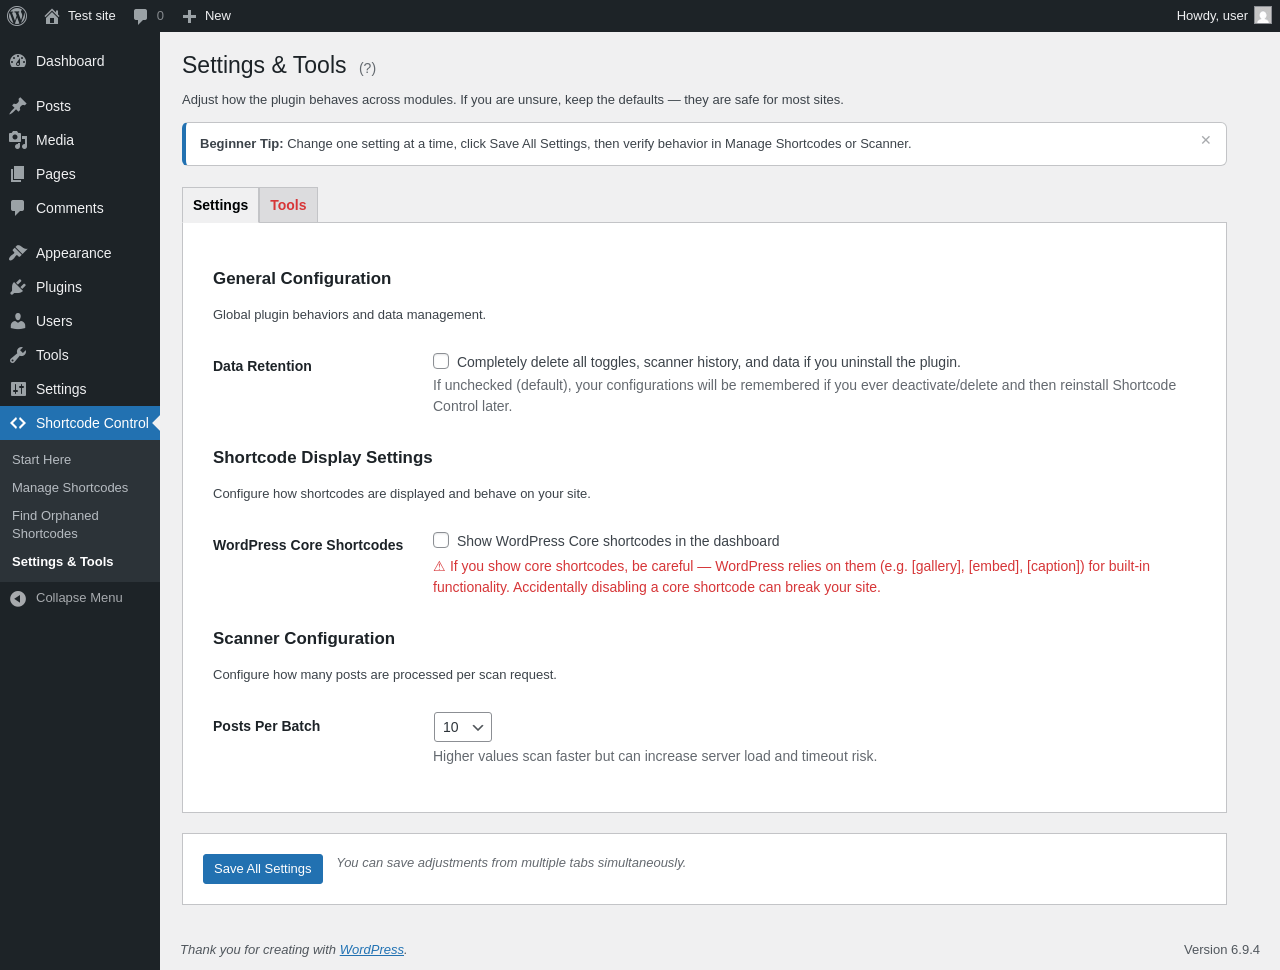The width and height of the screenshot is (1280, 970).
Task: Check Show WordPress Core shortcodes option
Action: point(441,540)
